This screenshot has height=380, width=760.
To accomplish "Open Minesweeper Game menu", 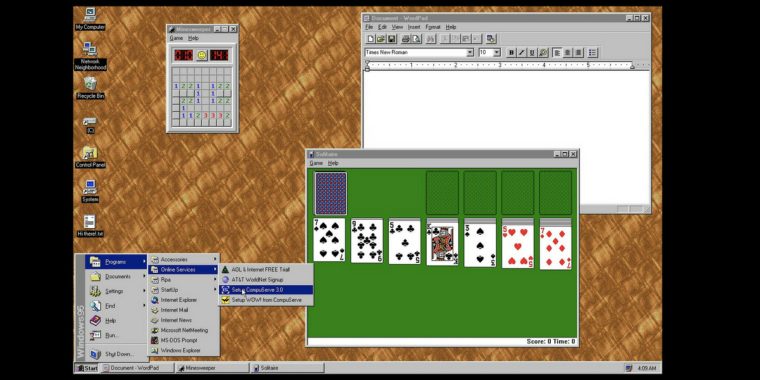I will click(176, 38).
